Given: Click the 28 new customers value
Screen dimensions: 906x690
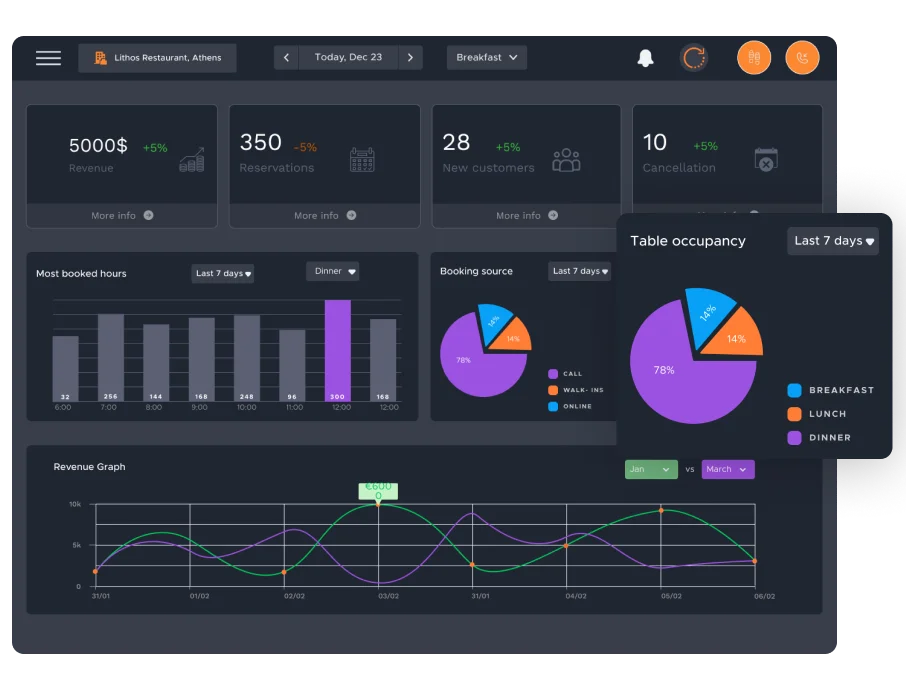Looking at the screenshot, I should tap(456, 143).
